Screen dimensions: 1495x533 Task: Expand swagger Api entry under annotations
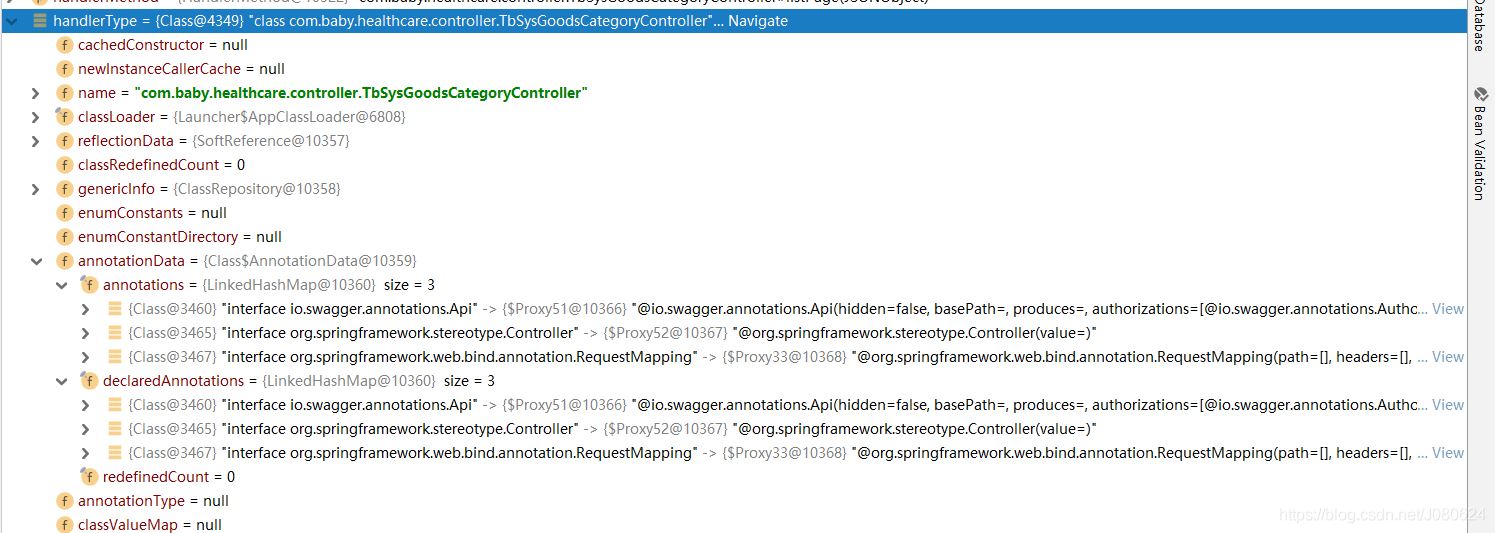point(86,309)
